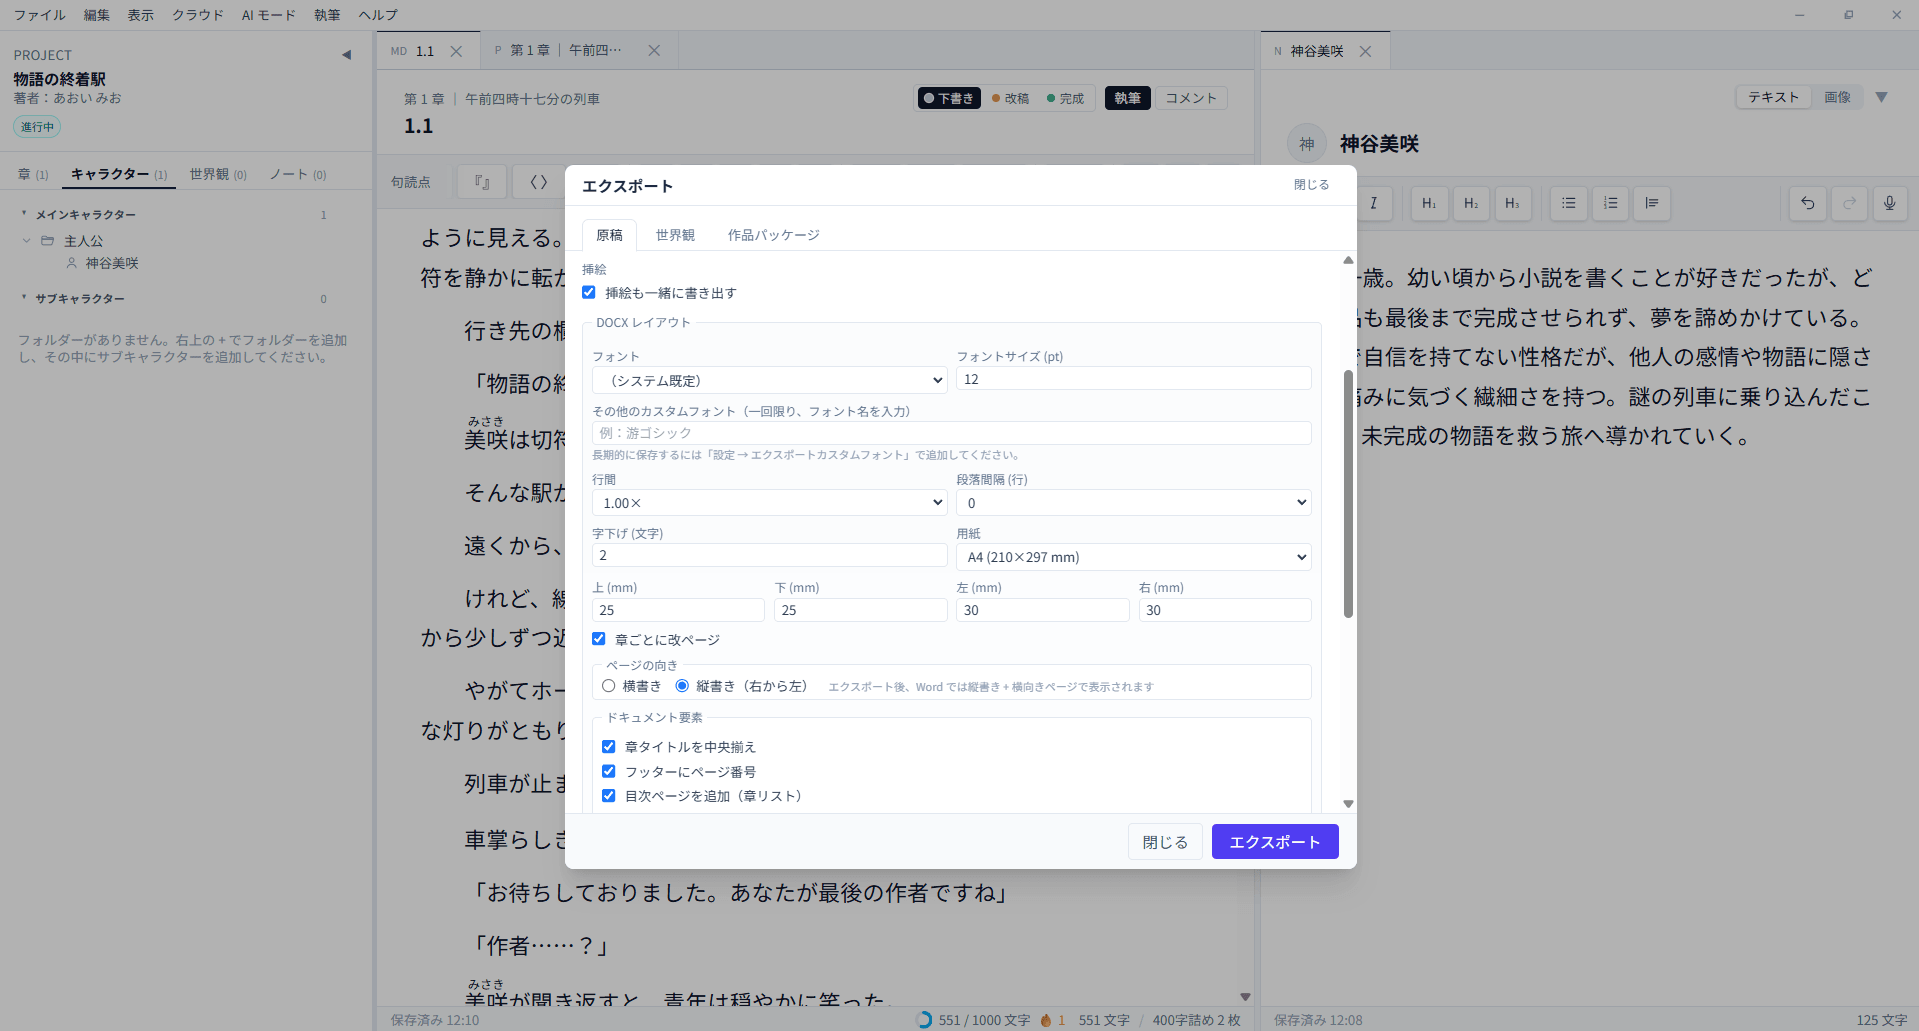The height and width of the screenshot is (1031, 1919).
Task: Open the 用紙 dropdown showing A4
Action: [x=1134, y=557]
